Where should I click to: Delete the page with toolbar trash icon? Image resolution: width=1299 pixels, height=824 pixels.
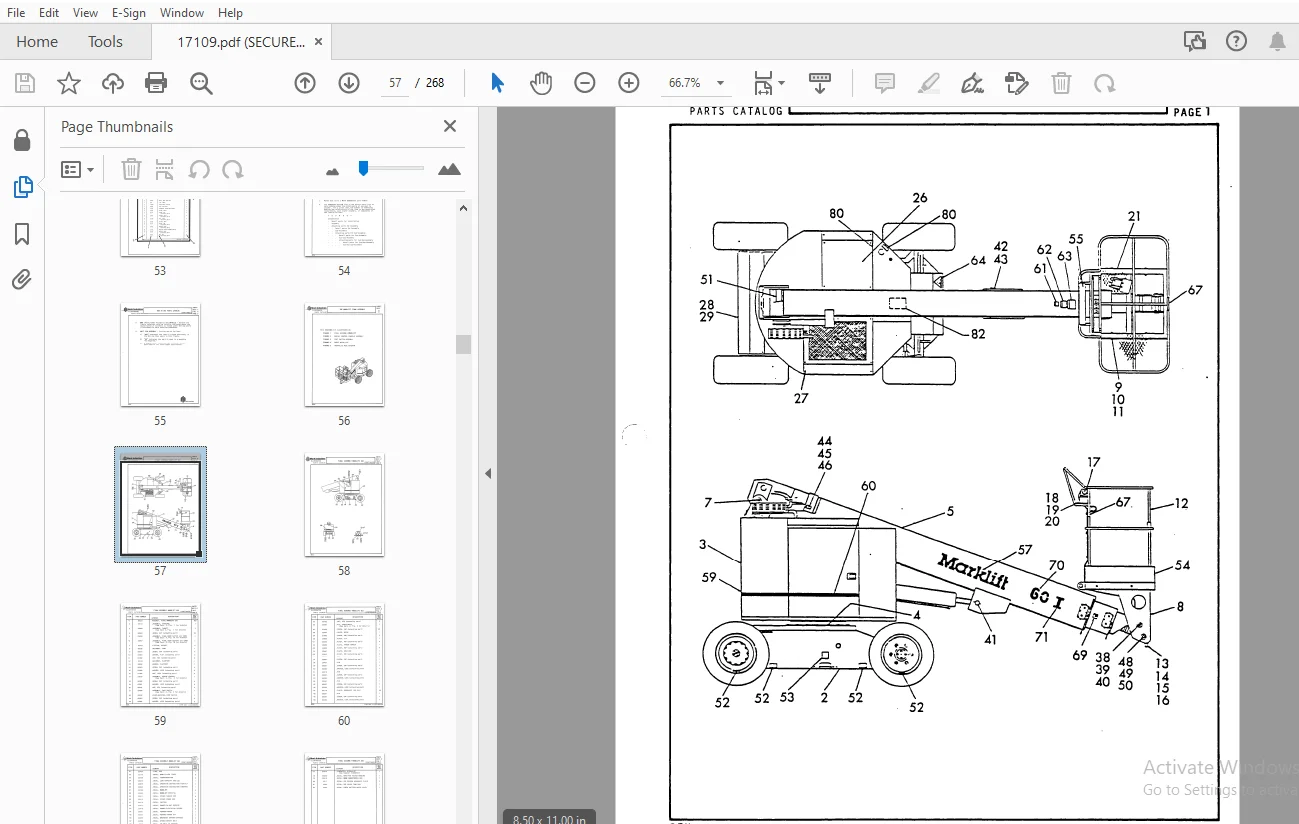[1061, 83]
